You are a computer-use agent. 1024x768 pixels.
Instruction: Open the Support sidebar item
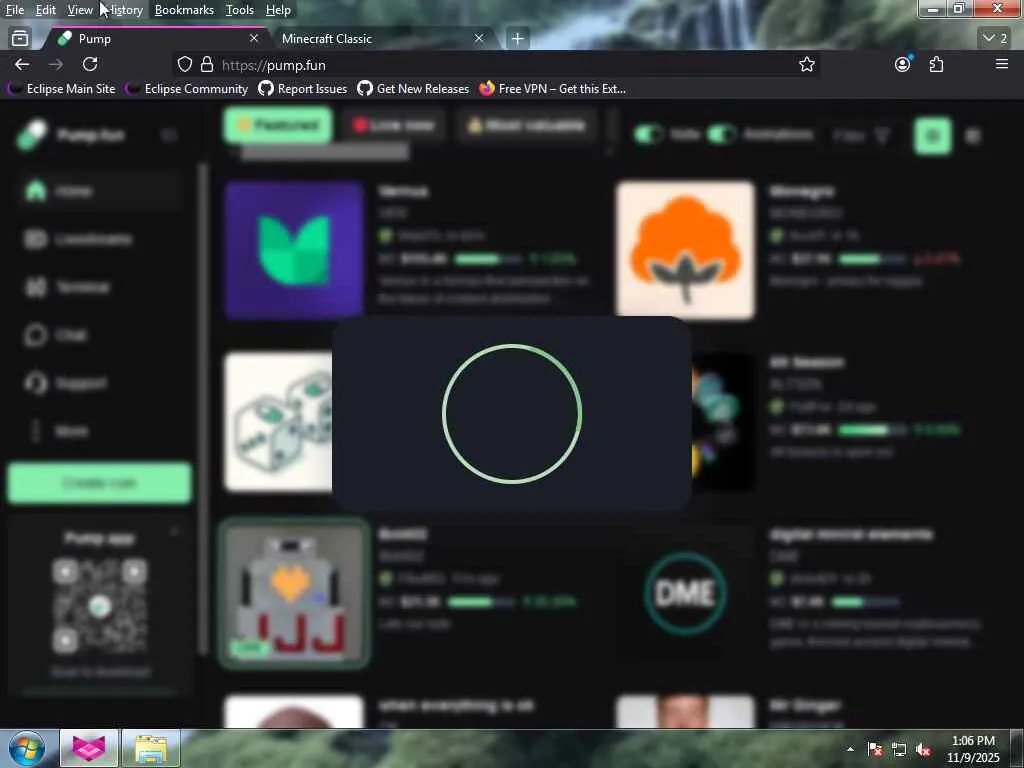click(x=98, y=383)
